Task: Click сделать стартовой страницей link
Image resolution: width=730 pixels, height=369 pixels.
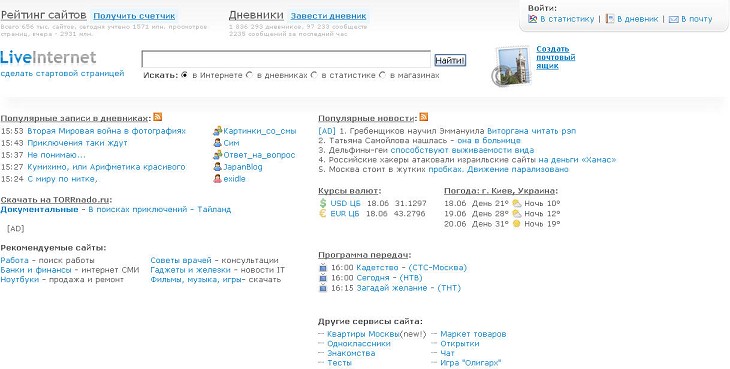Action: 62,74
